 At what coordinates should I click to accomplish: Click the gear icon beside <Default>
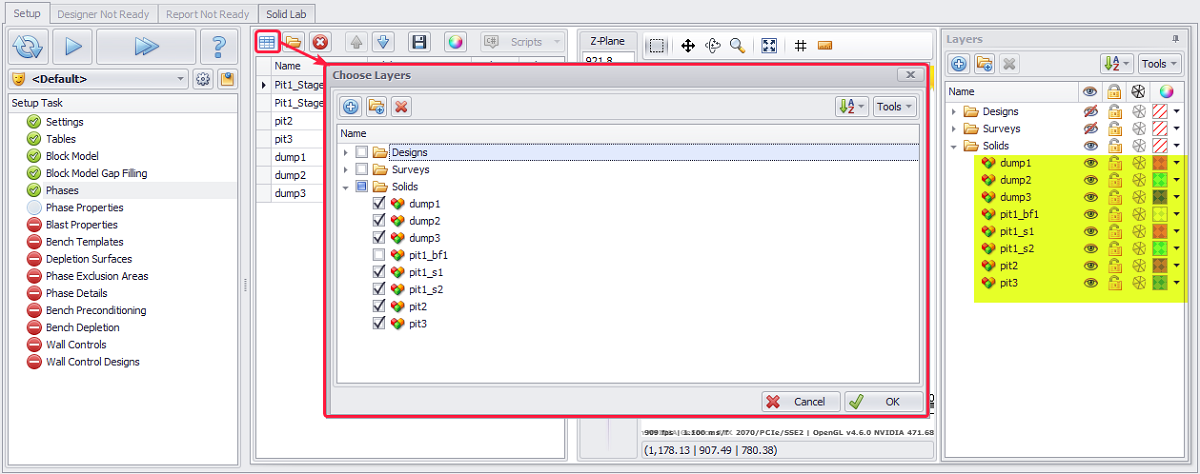204,79
